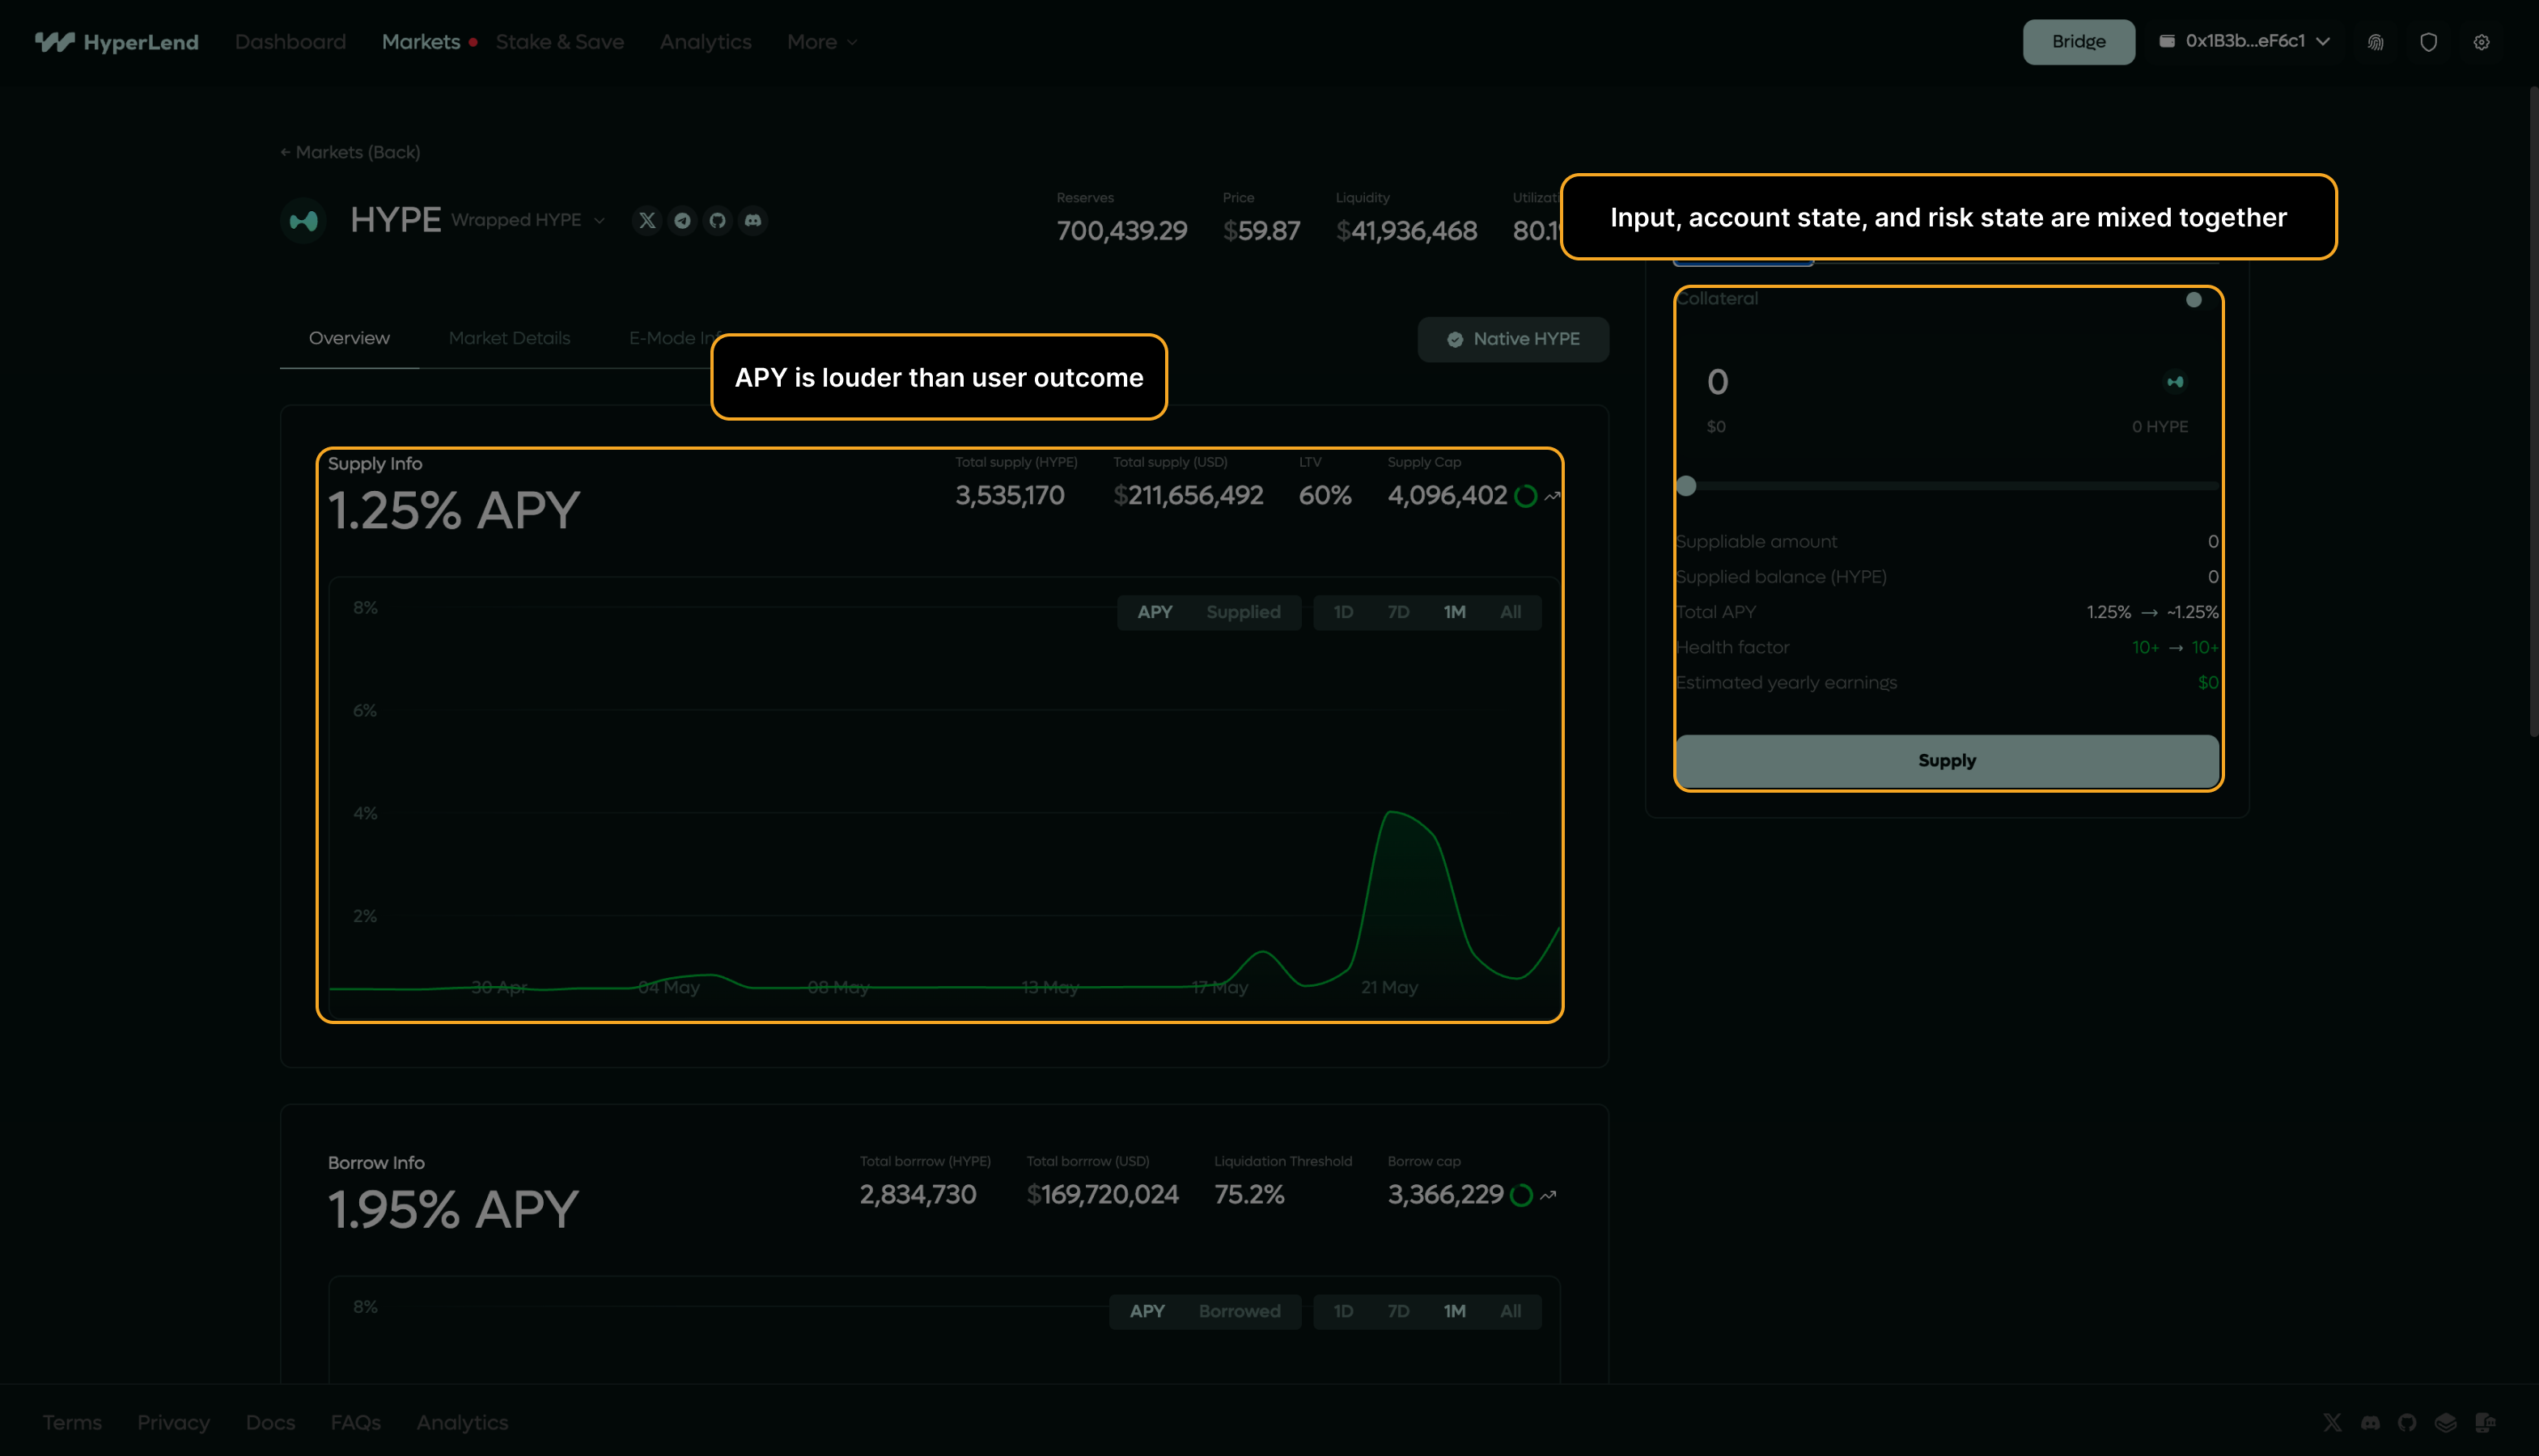Click the supply APY chart area
Viewport: 2539px width, 1456px height.
pos(944,799)
